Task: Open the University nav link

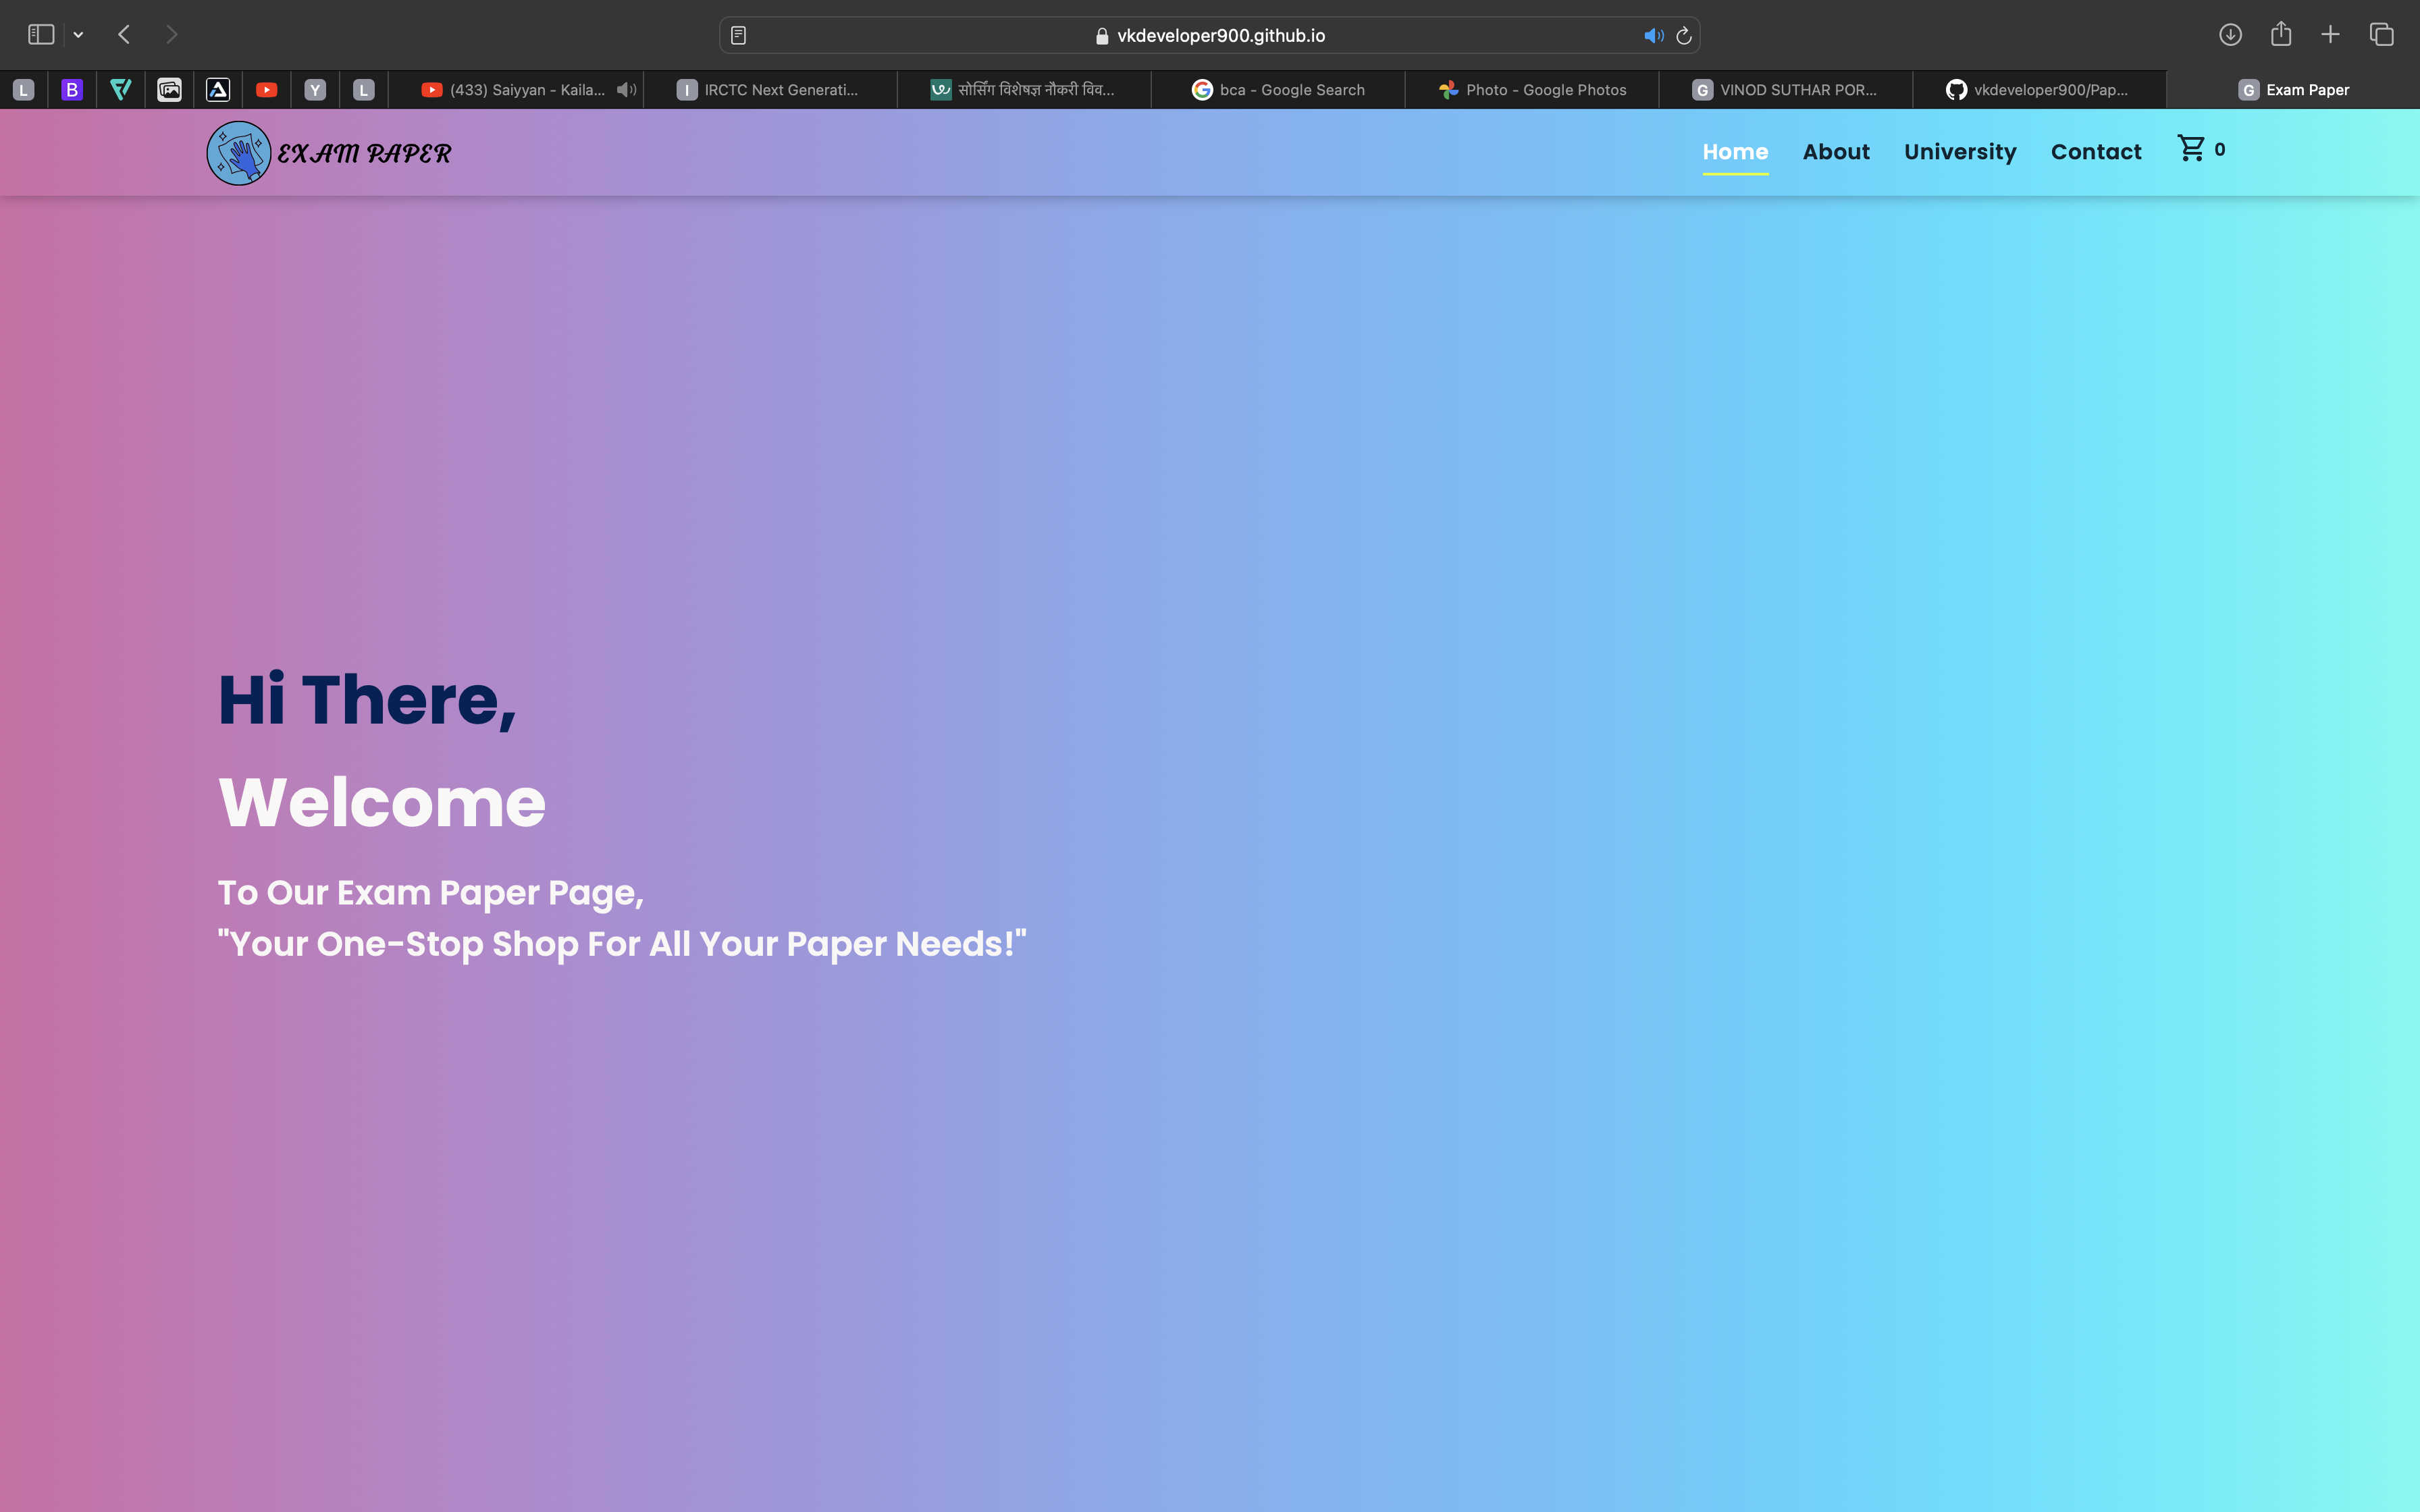Action: (1960, 152)
